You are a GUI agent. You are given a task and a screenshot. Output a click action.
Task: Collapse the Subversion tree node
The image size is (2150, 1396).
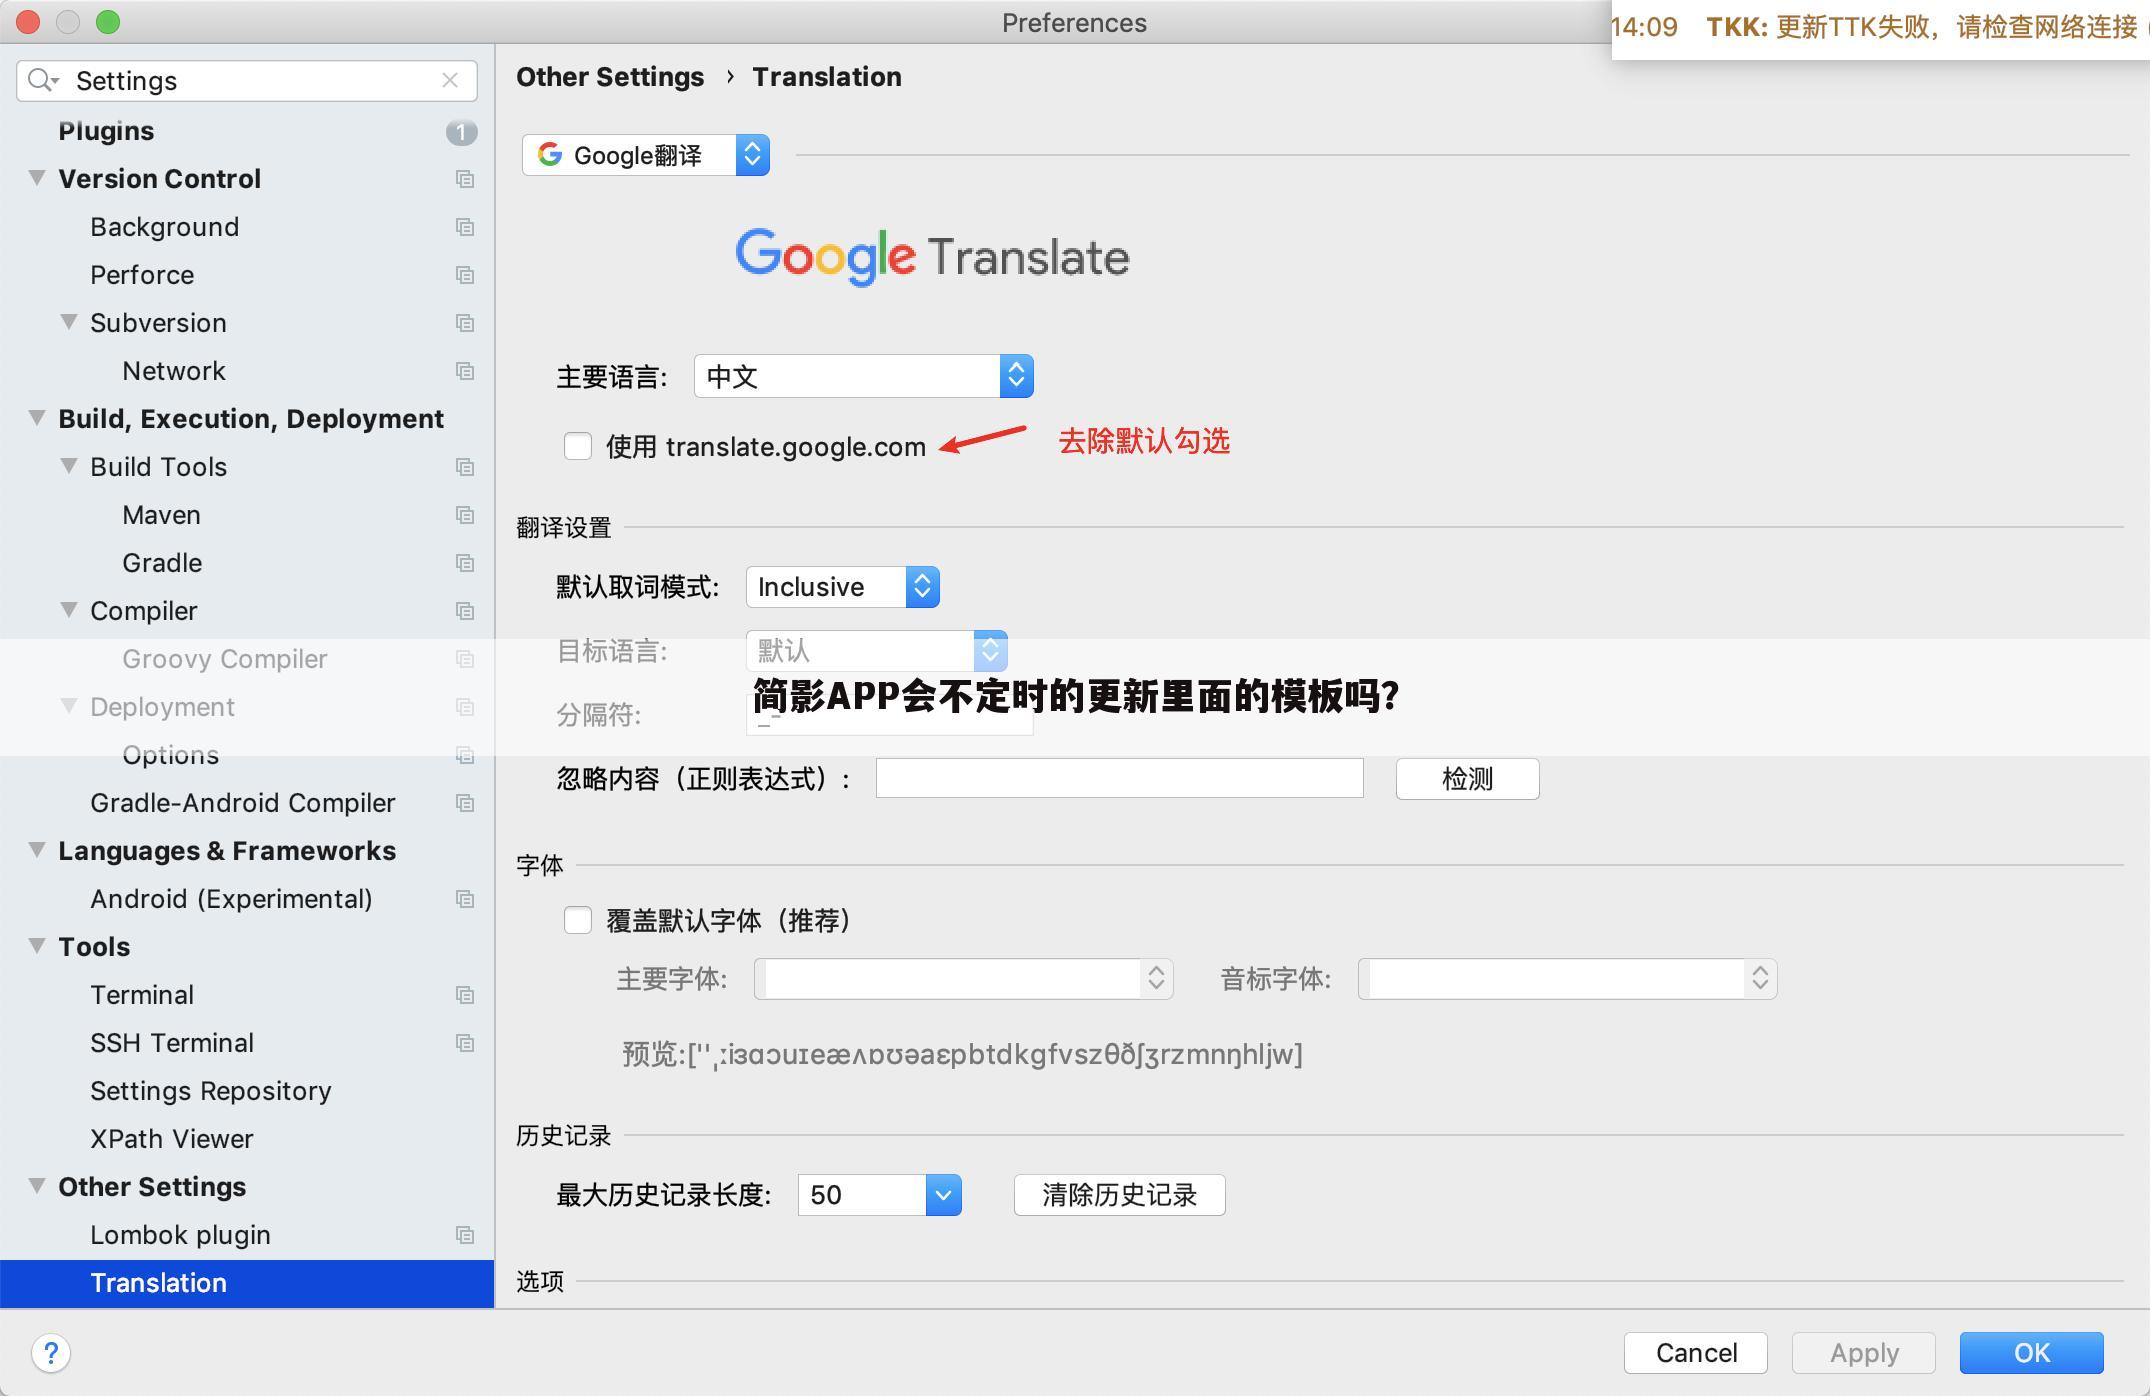69,322
